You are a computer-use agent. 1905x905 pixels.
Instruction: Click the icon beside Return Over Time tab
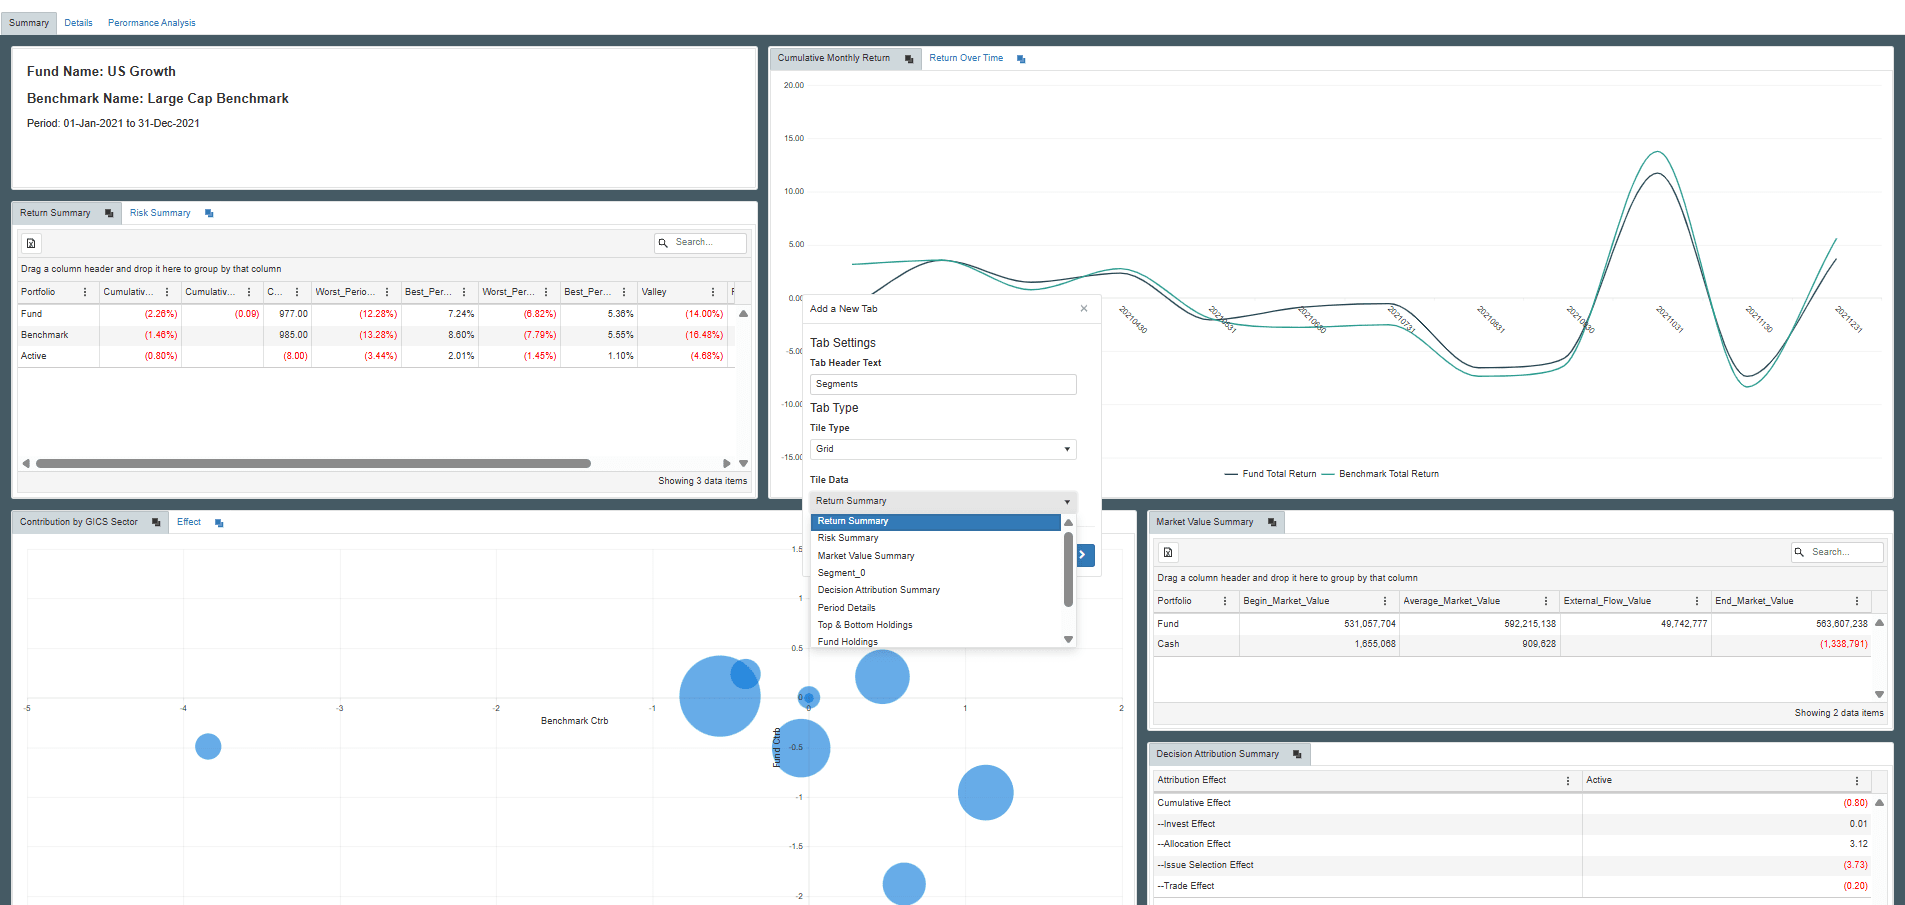(1021, 59)
